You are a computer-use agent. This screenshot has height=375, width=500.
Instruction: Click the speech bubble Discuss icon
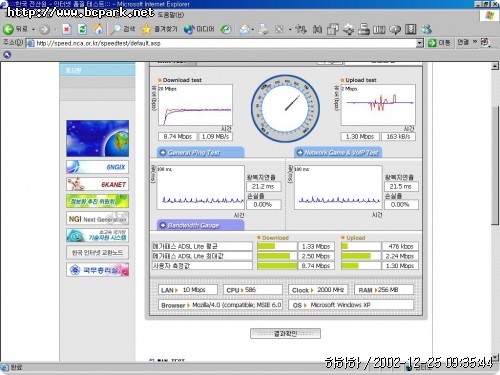pos(395,29)
